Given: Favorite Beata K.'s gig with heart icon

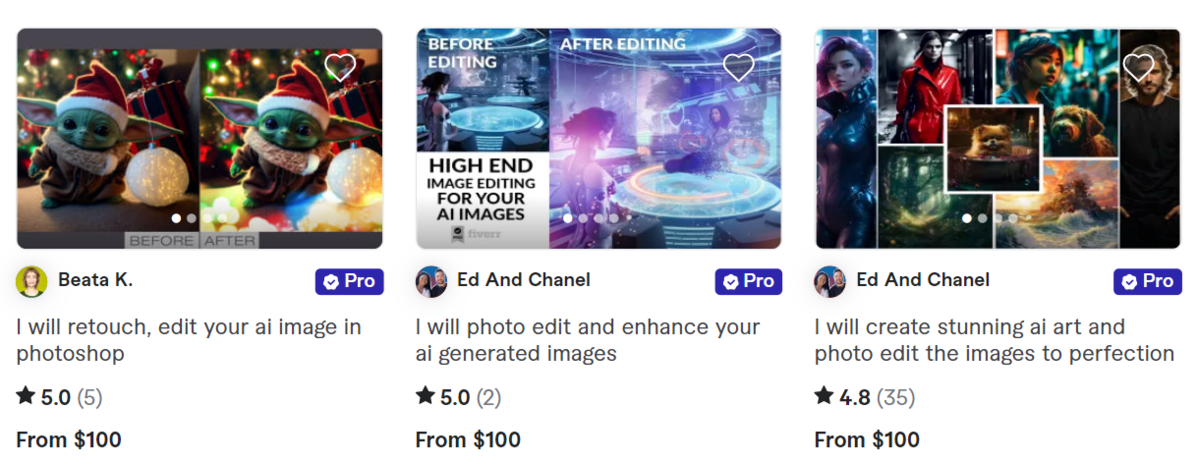Looking at the screenshot, I should (340, 67).
